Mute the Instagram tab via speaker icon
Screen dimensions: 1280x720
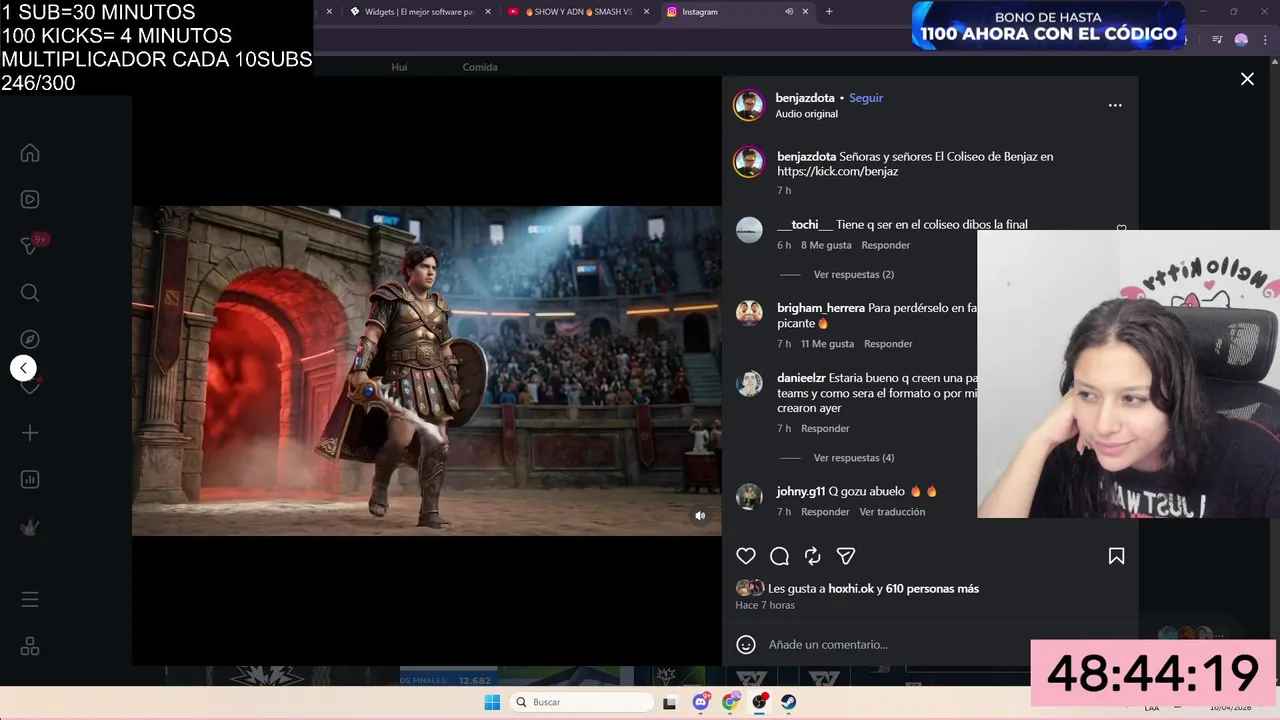click(x=789, y=12)
